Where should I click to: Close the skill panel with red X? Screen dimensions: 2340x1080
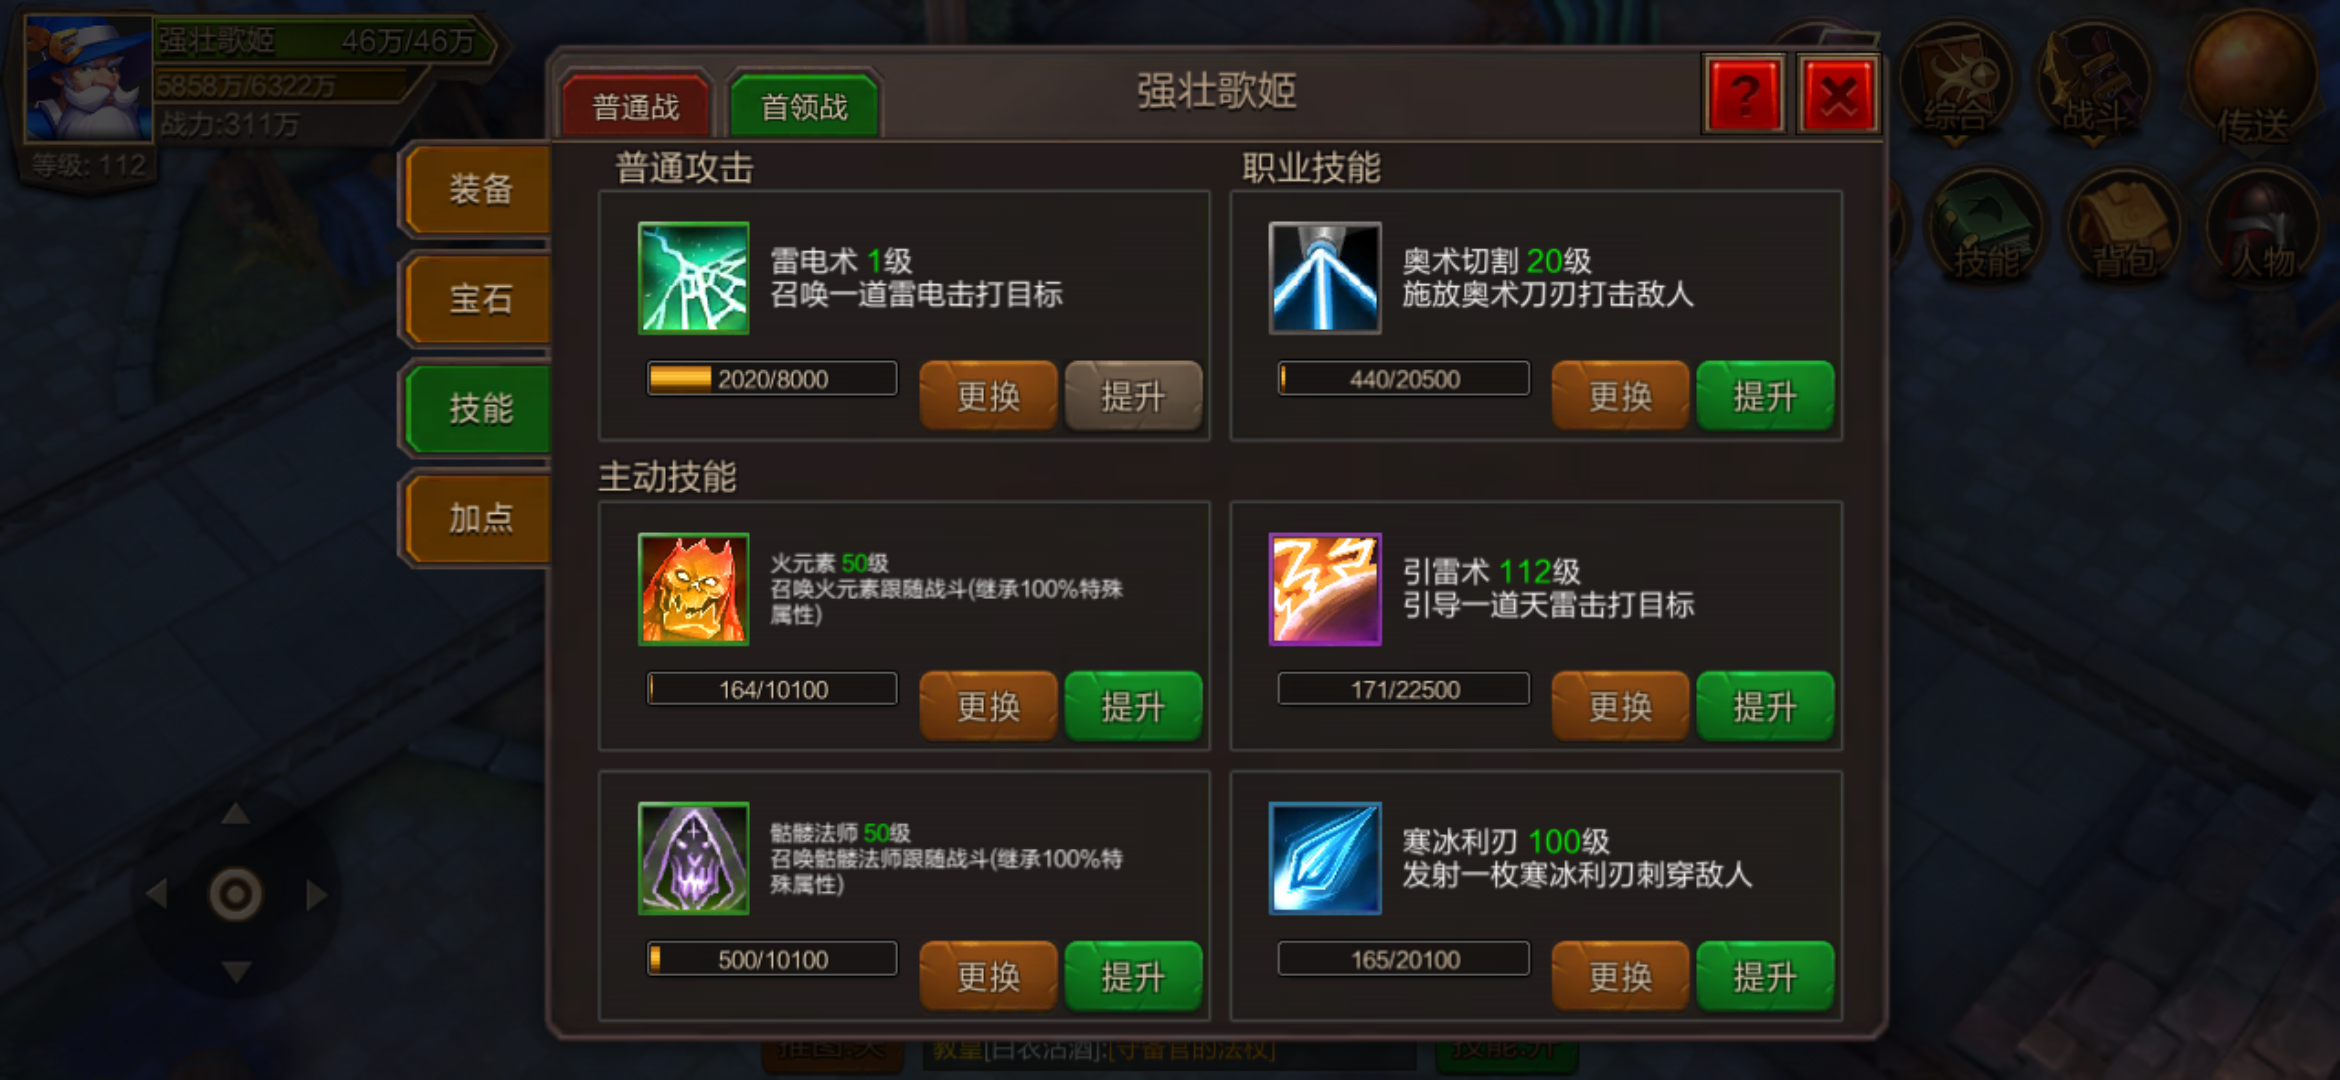(1838, 96)
